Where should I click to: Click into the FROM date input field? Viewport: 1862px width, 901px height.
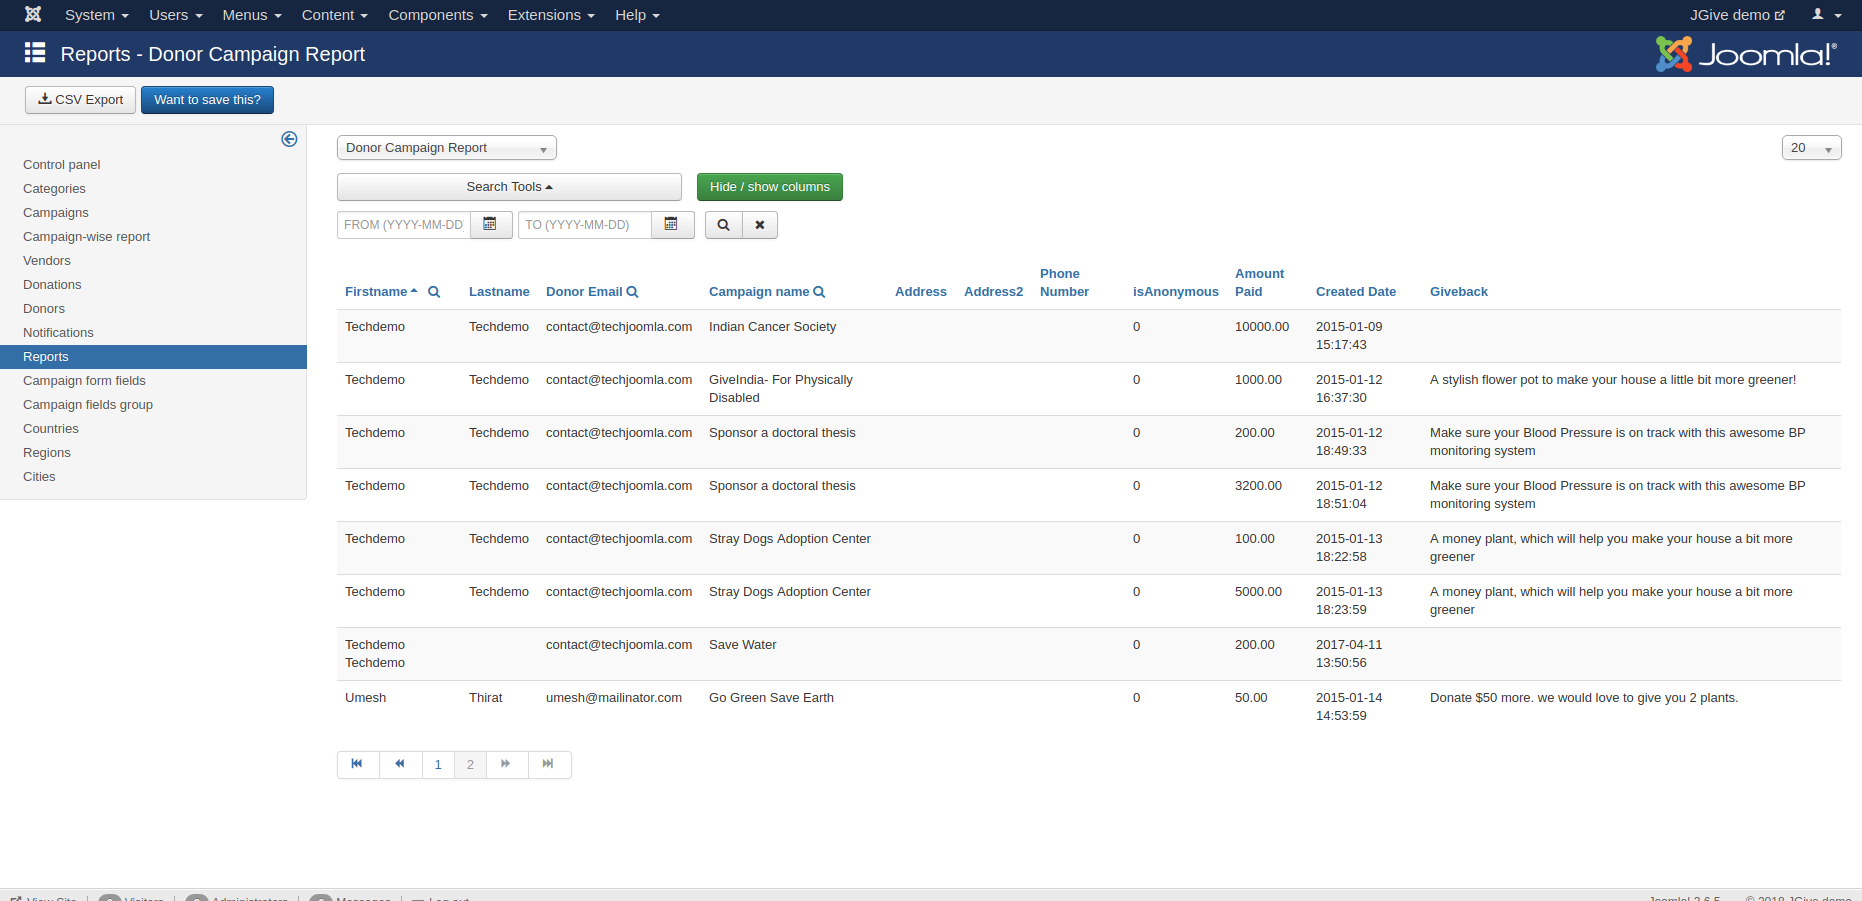403,225
